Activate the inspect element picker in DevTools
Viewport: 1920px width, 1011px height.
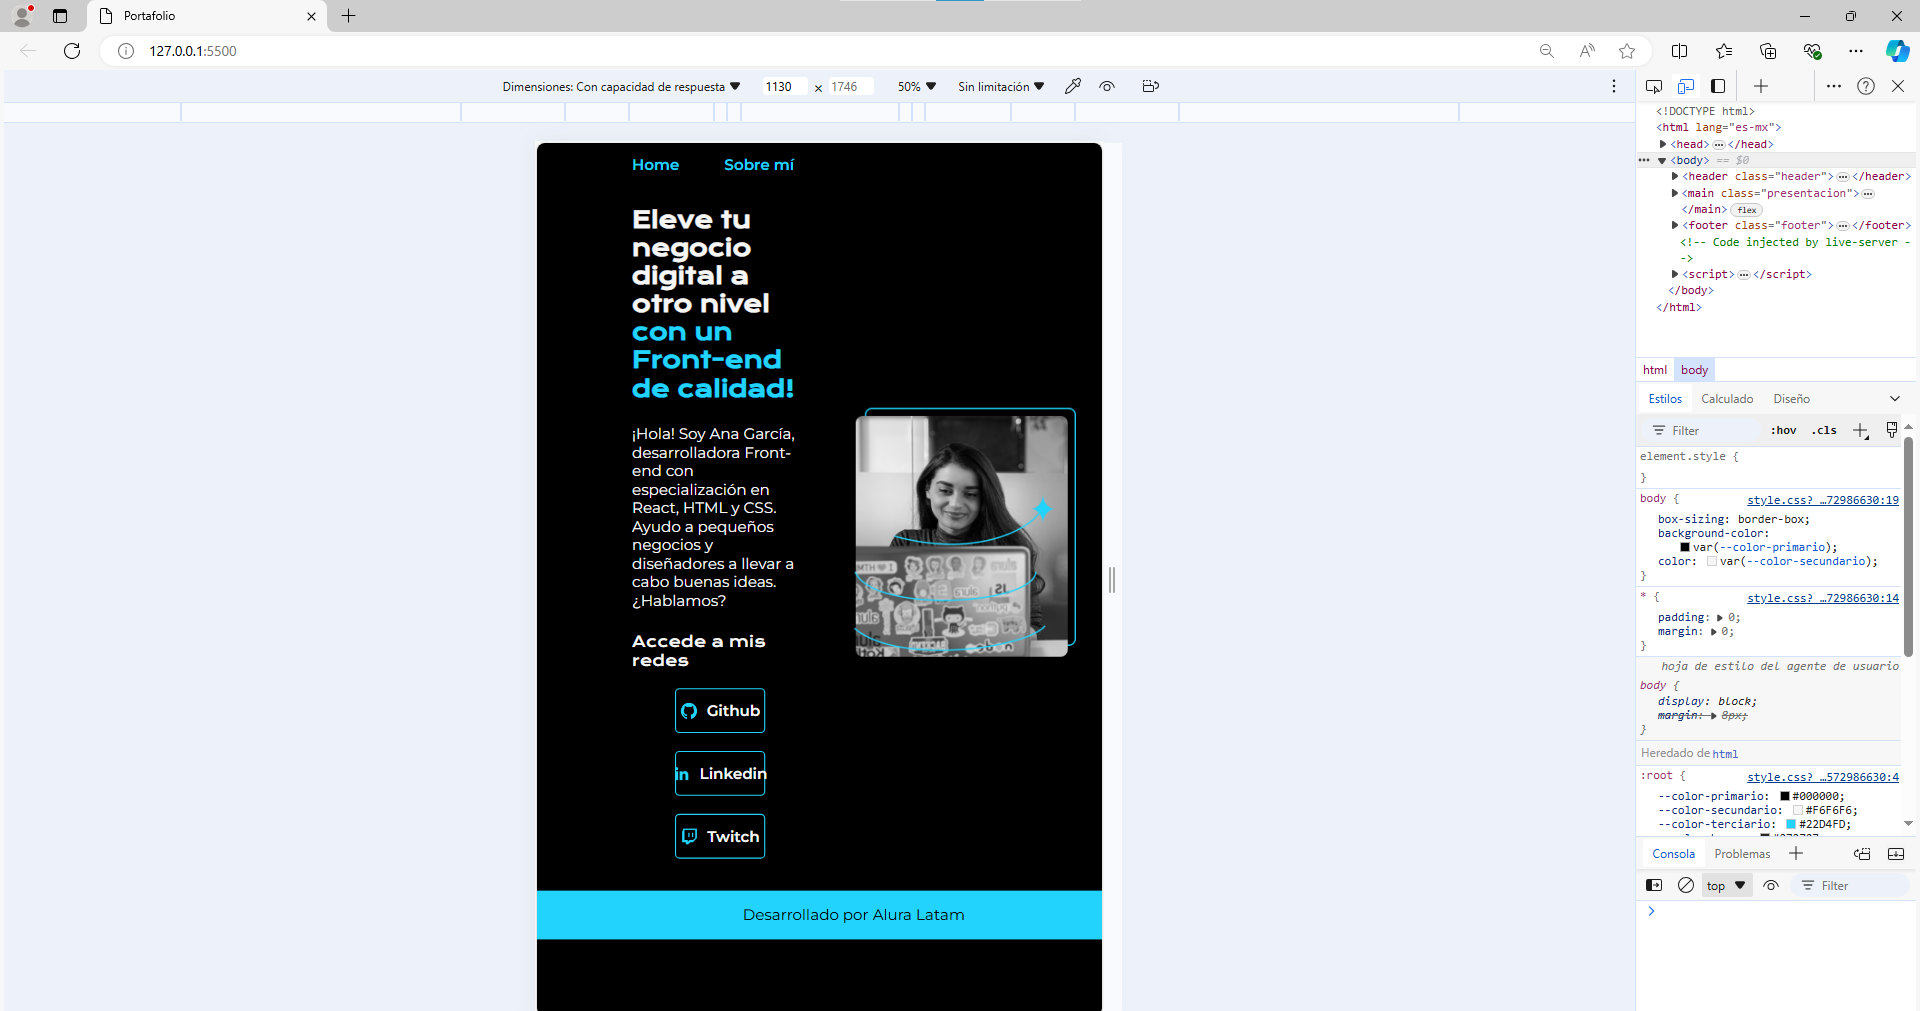(1654, 86)
